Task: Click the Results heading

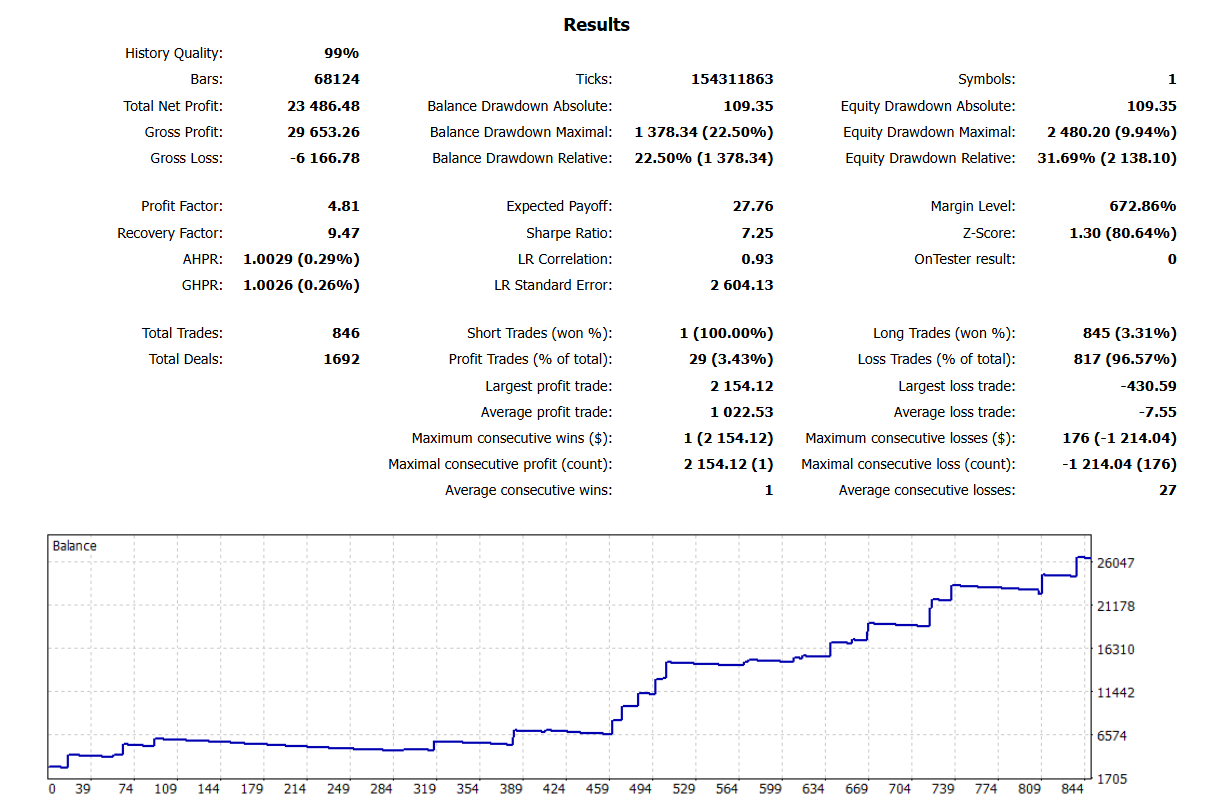Action: pos(596,25)
